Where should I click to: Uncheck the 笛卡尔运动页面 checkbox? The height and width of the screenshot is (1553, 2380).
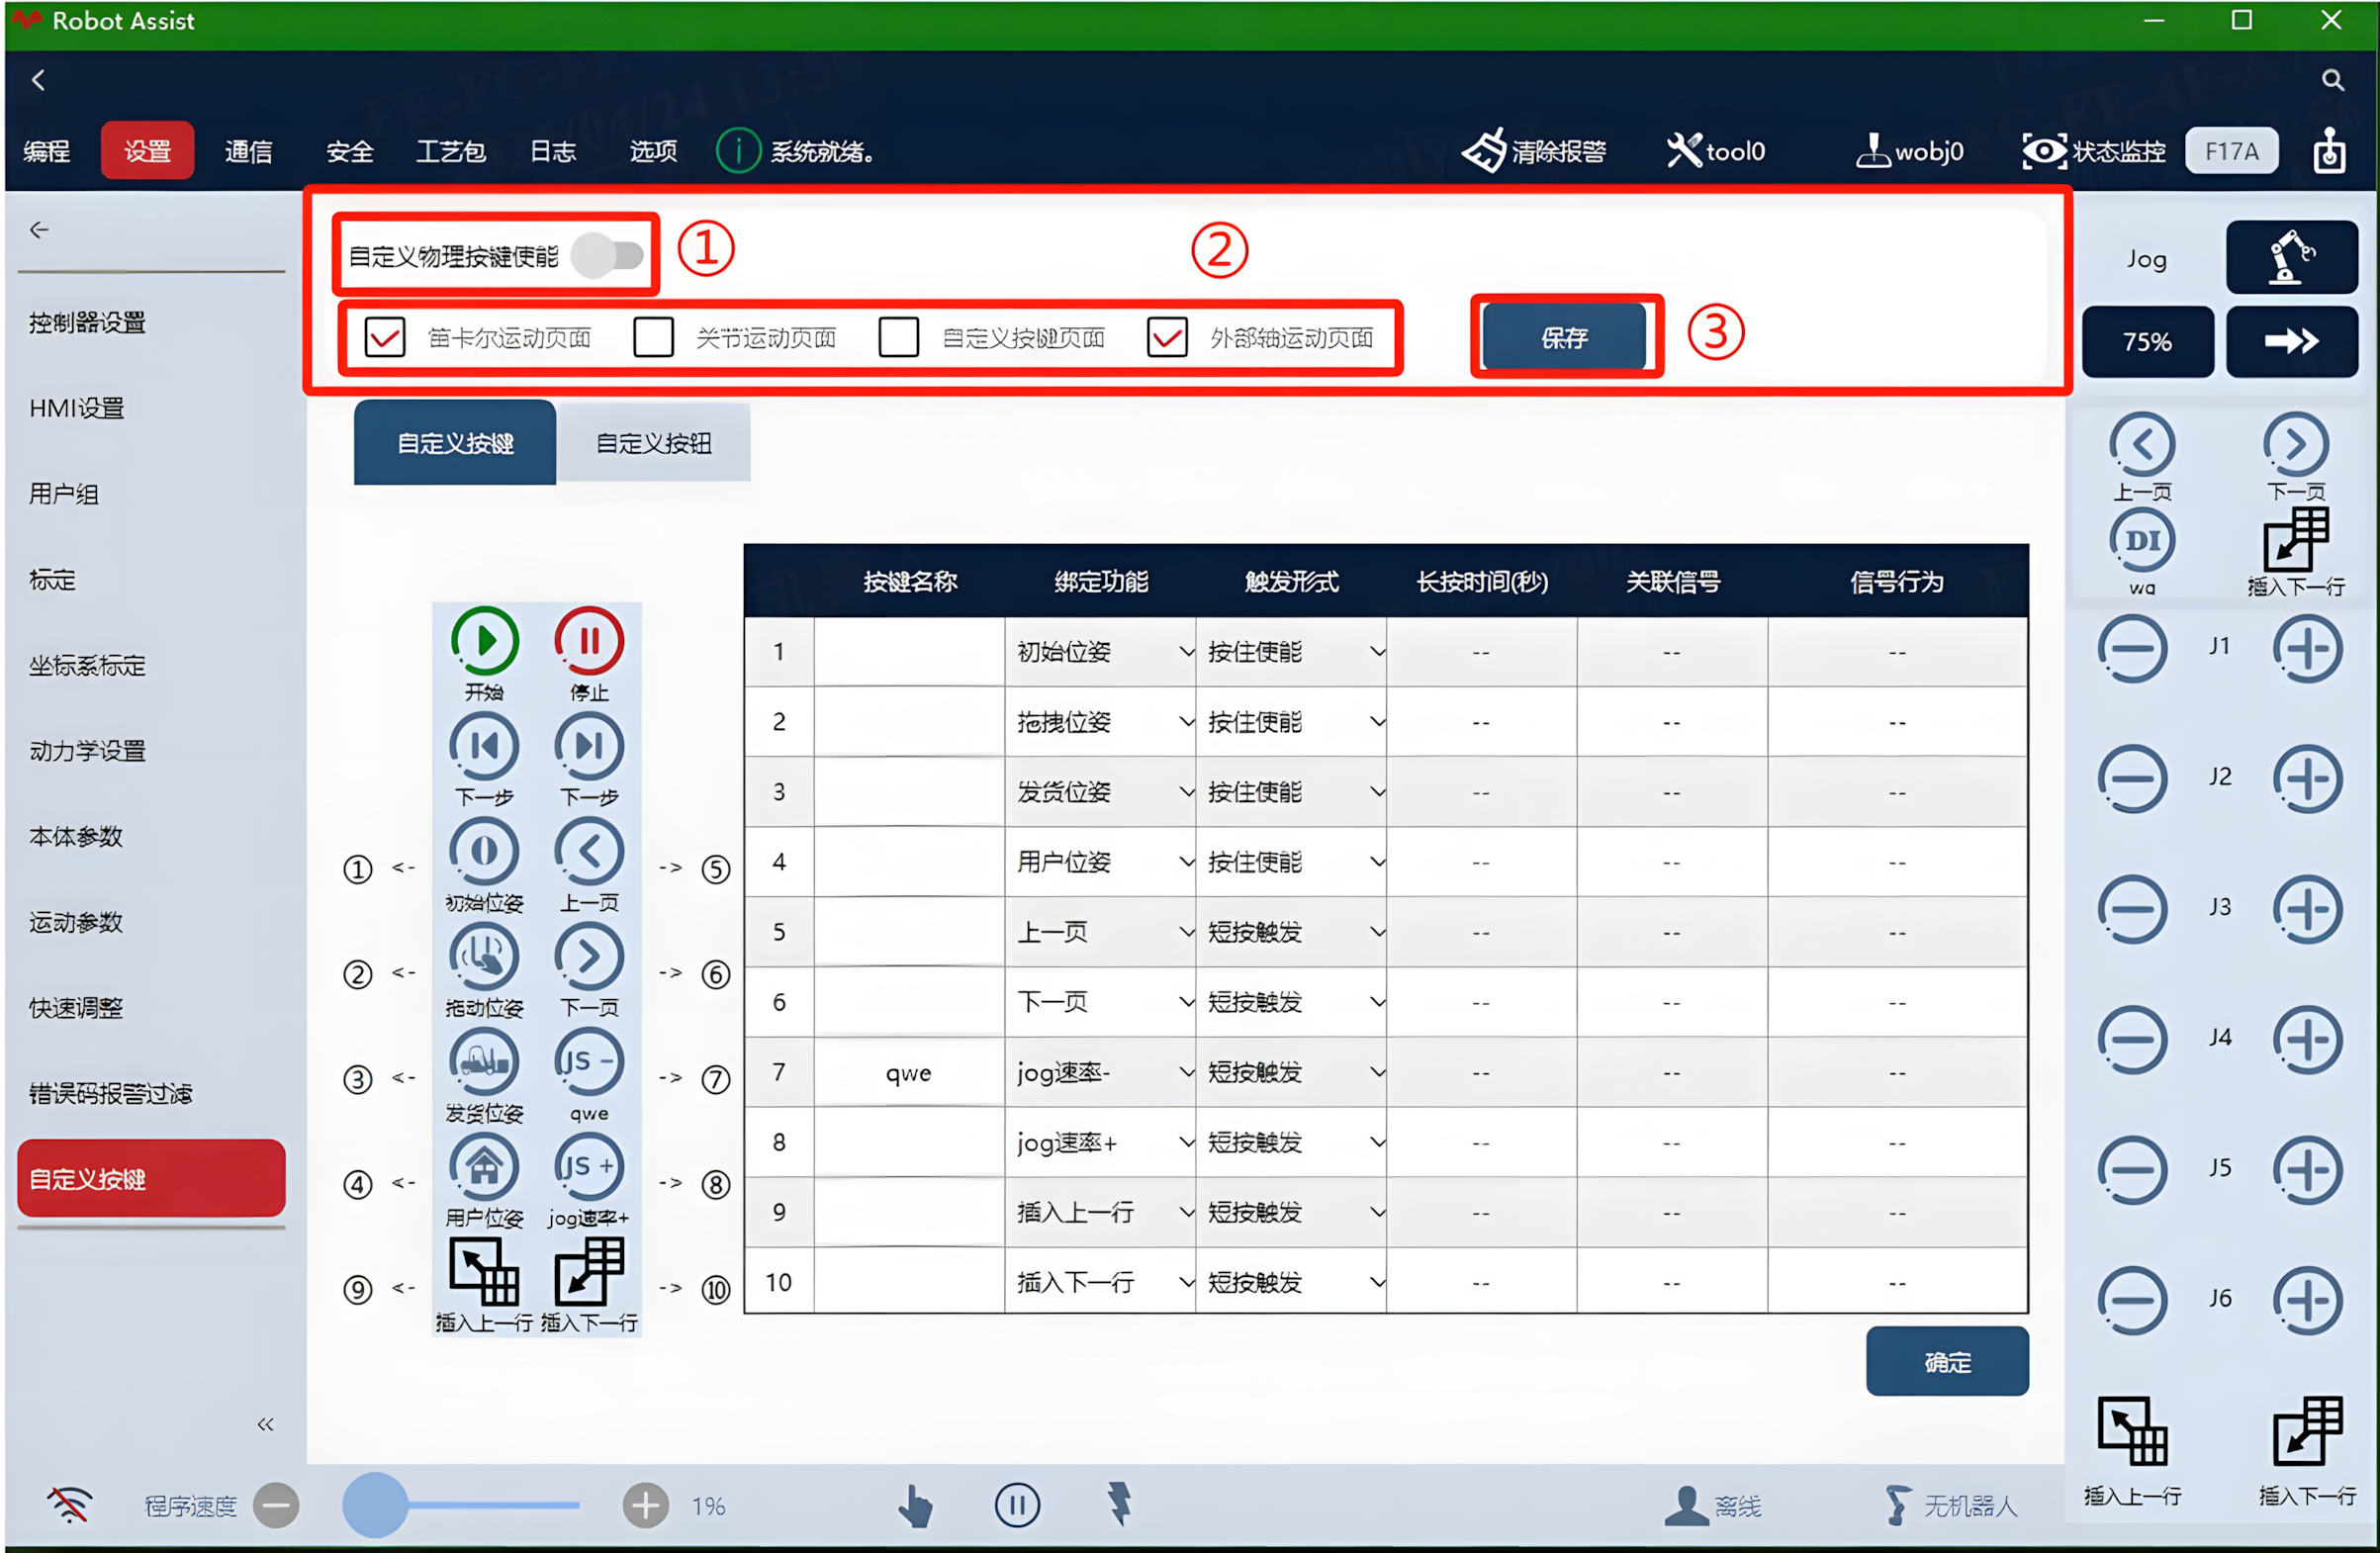385,338
